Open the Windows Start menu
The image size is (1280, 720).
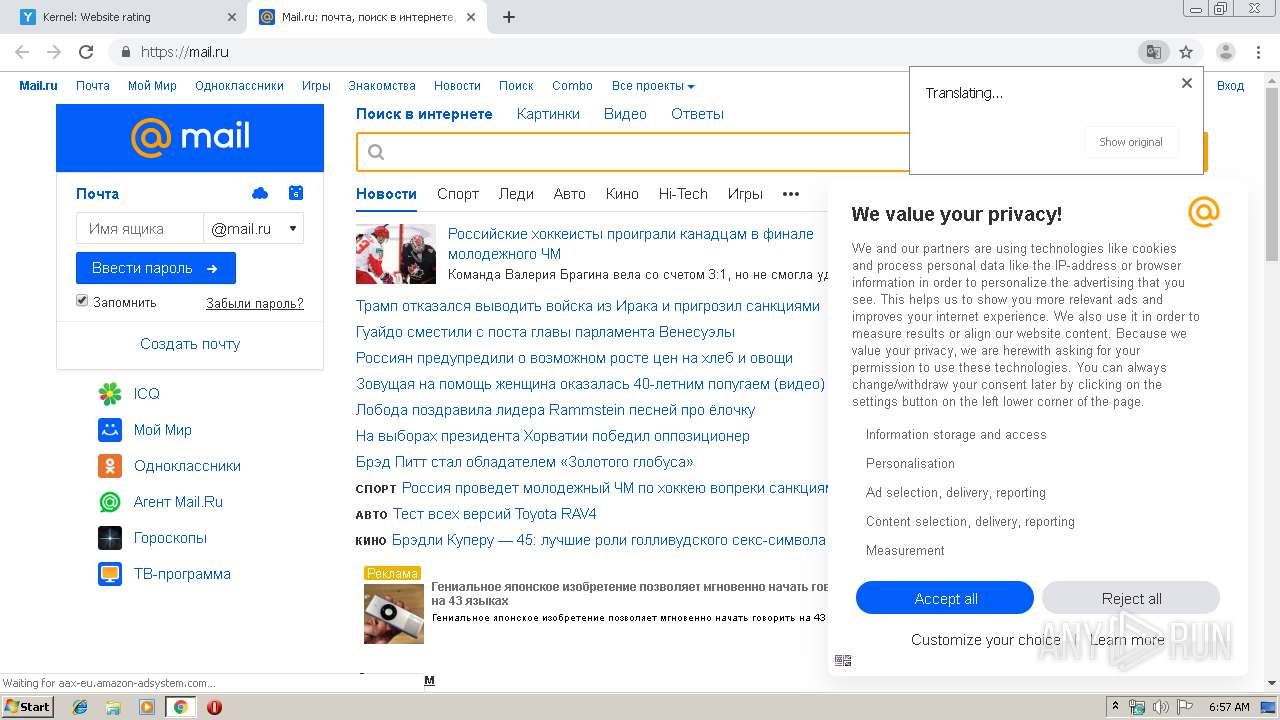coord(27,706)
